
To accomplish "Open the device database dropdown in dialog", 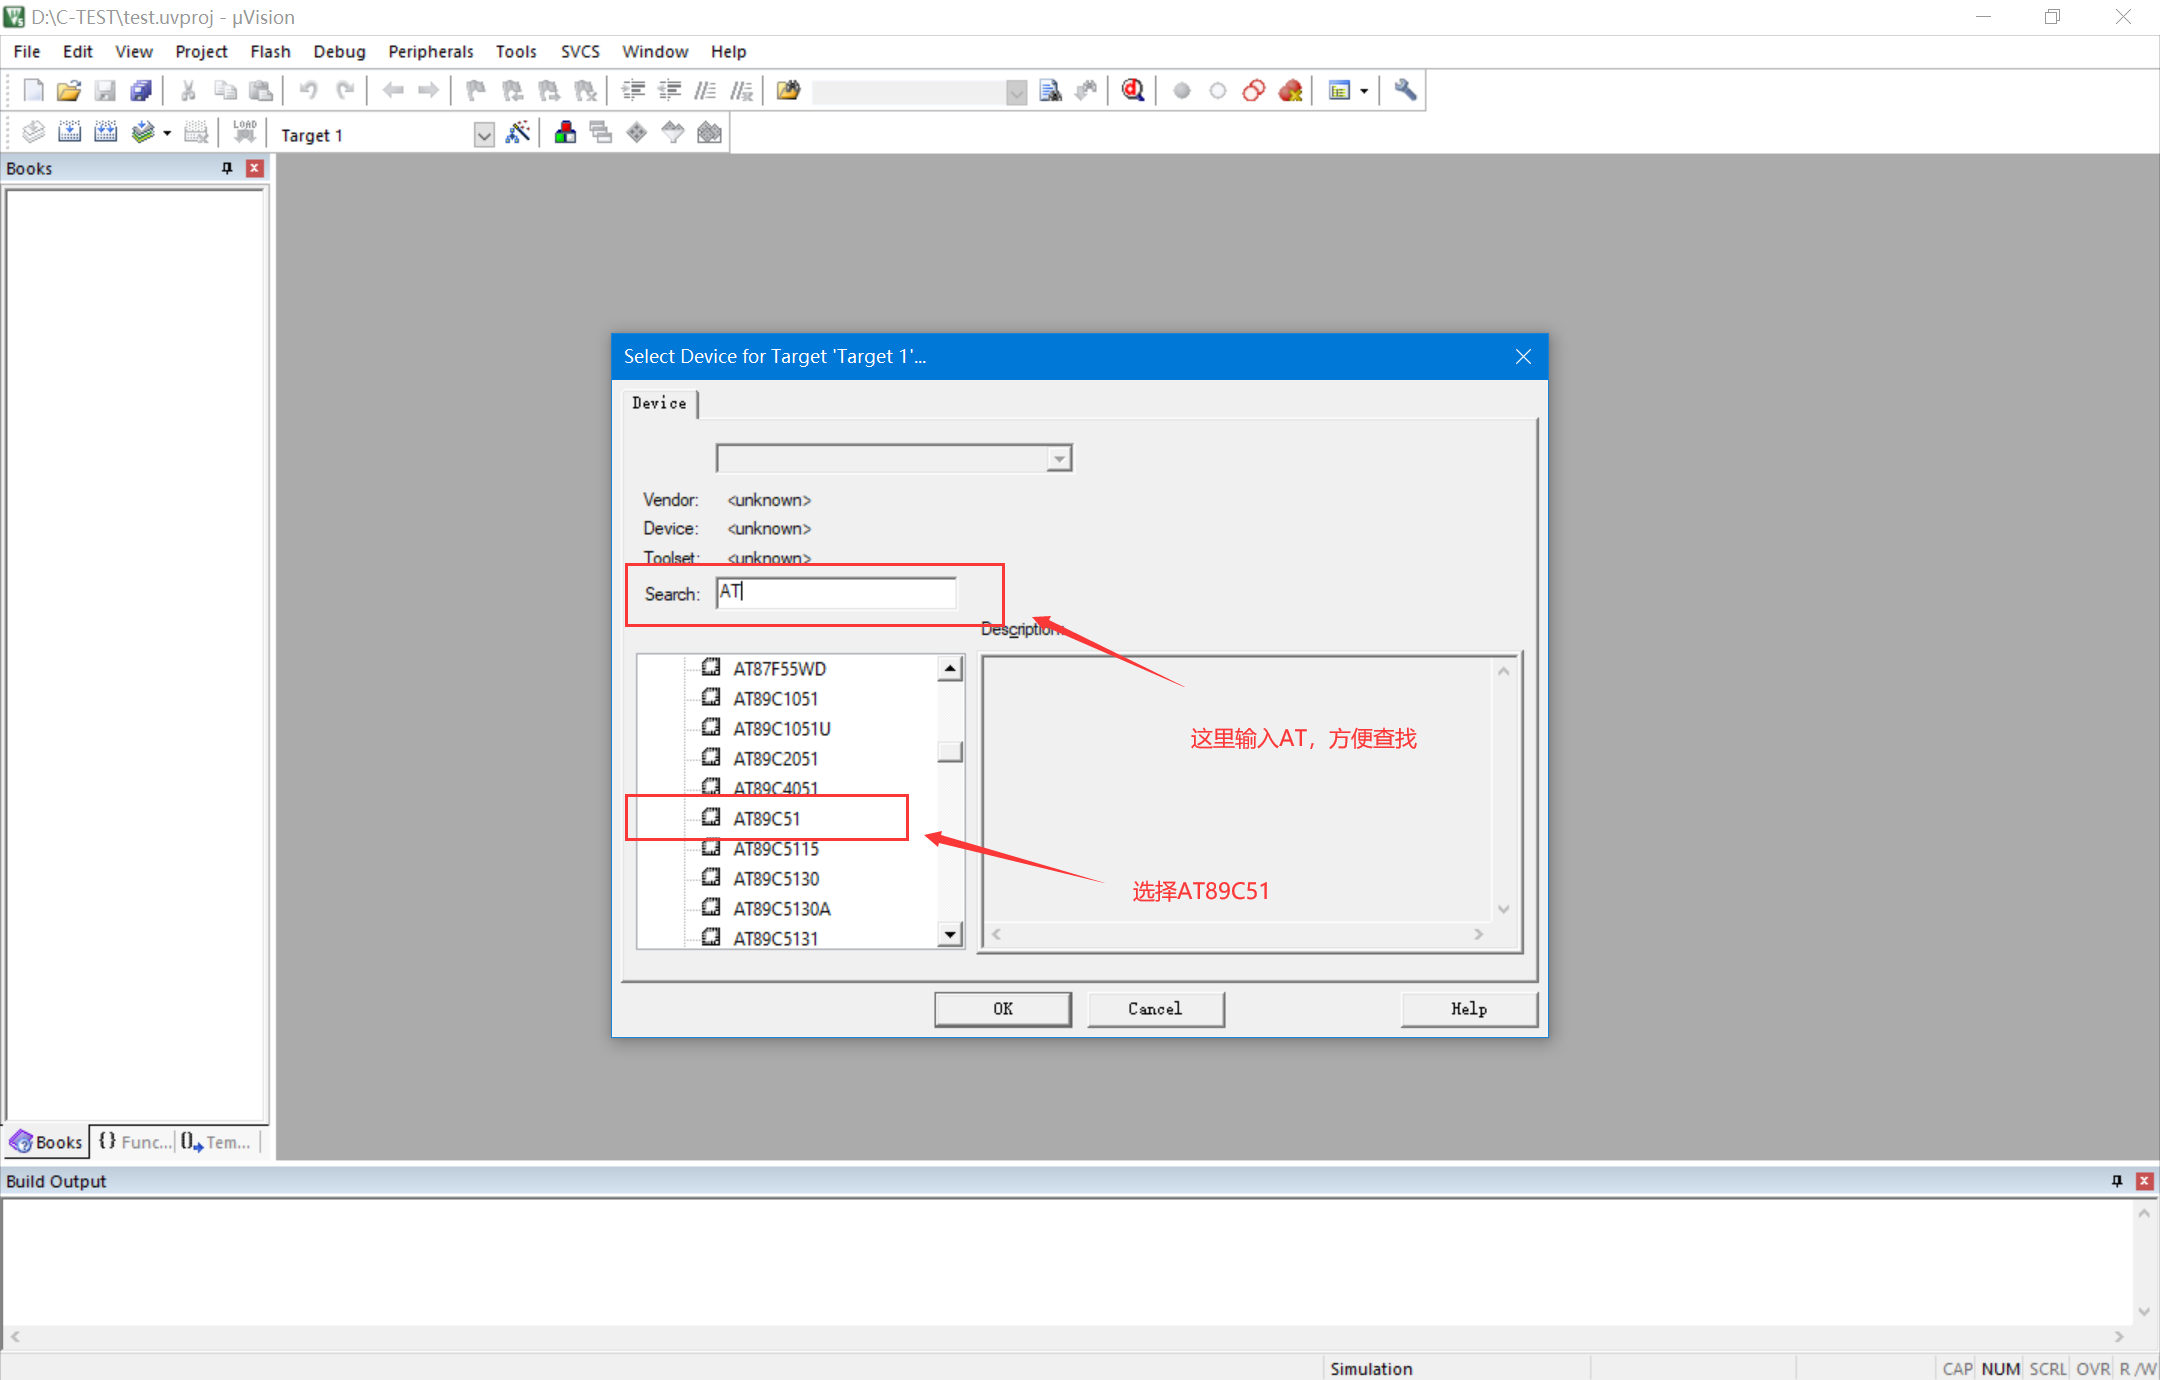I will (x=1059, y=459).
